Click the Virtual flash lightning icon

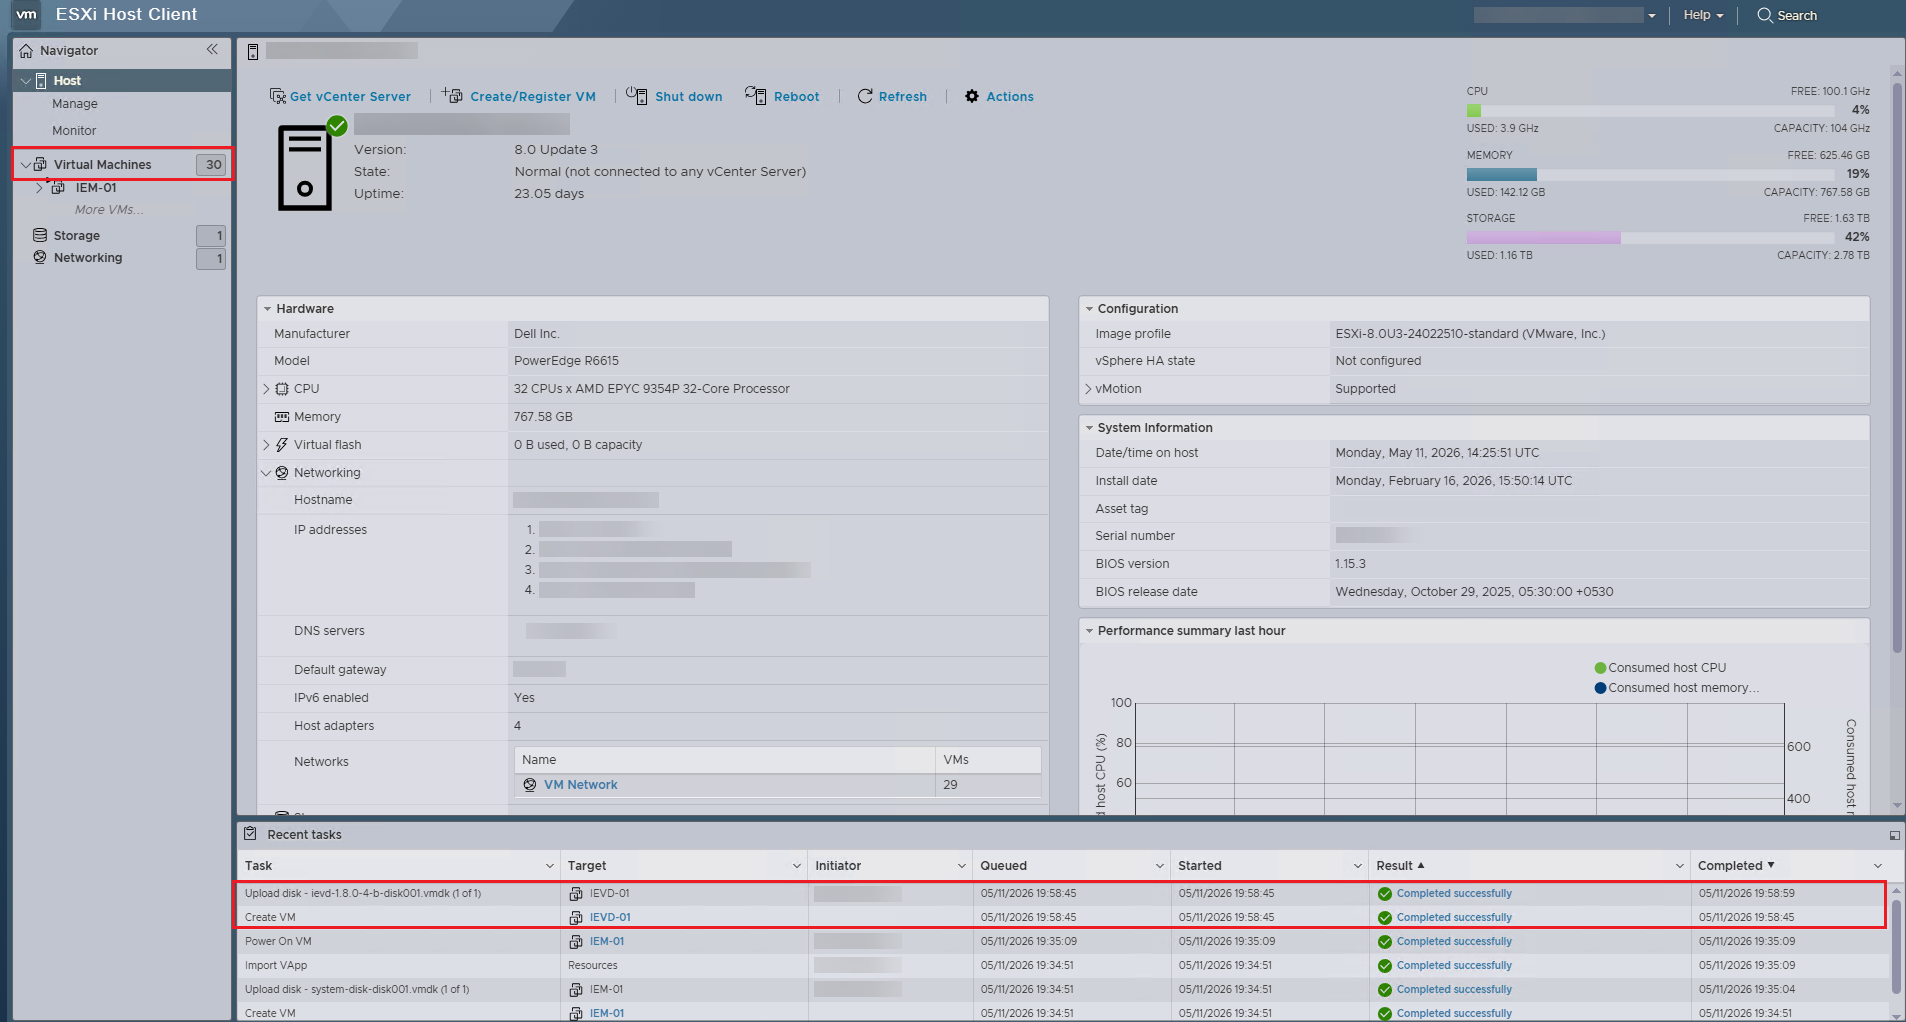(x=282, y=445)
